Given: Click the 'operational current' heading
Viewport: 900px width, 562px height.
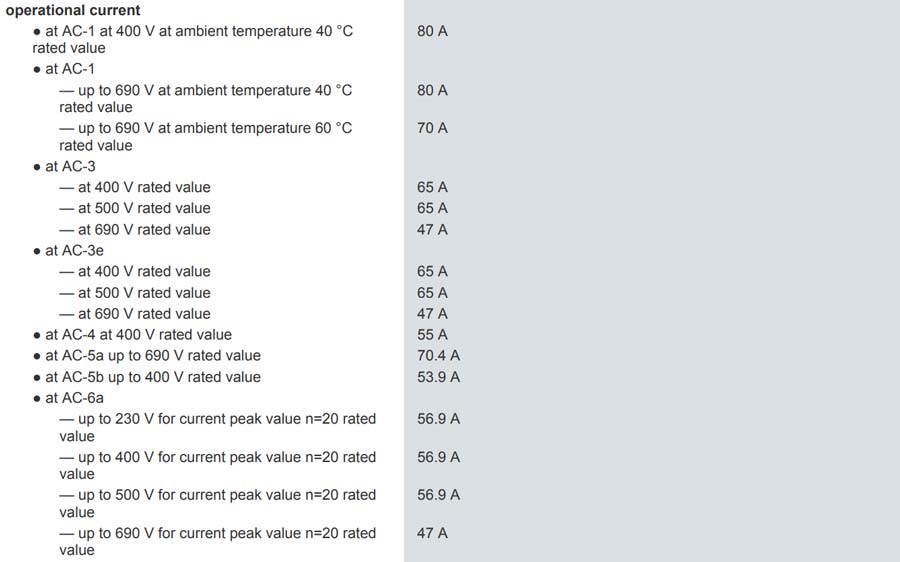Looking at the screenshot, I should coord(73,10).
